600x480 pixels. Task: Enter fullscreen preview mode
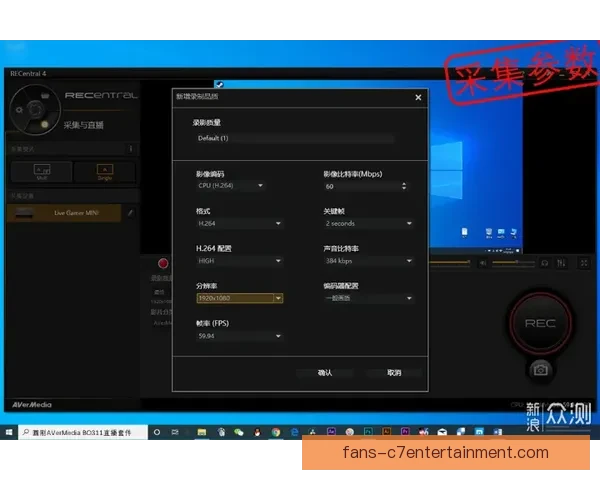pos(584,263)
